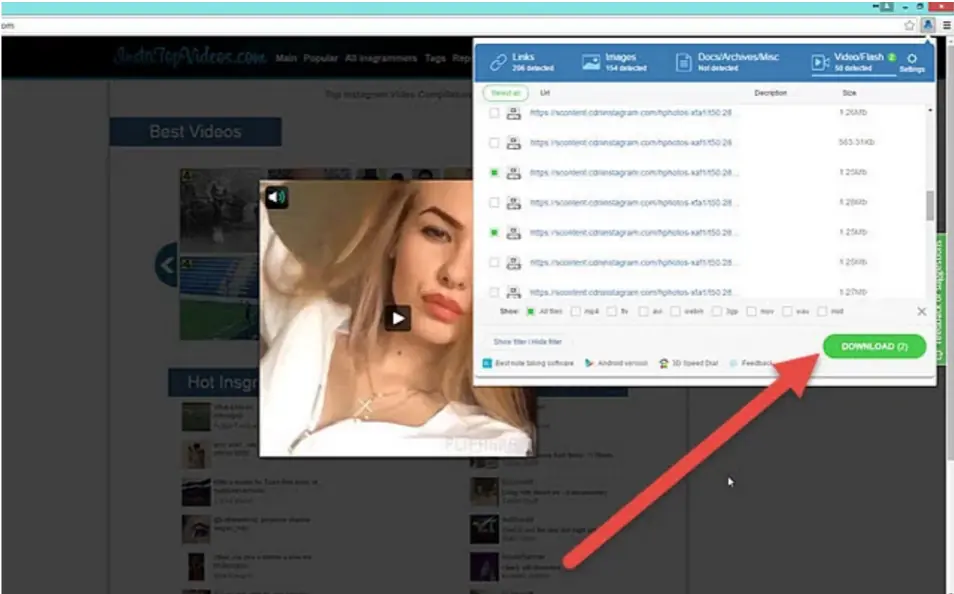Open the Feedback link

coord(751,363)
